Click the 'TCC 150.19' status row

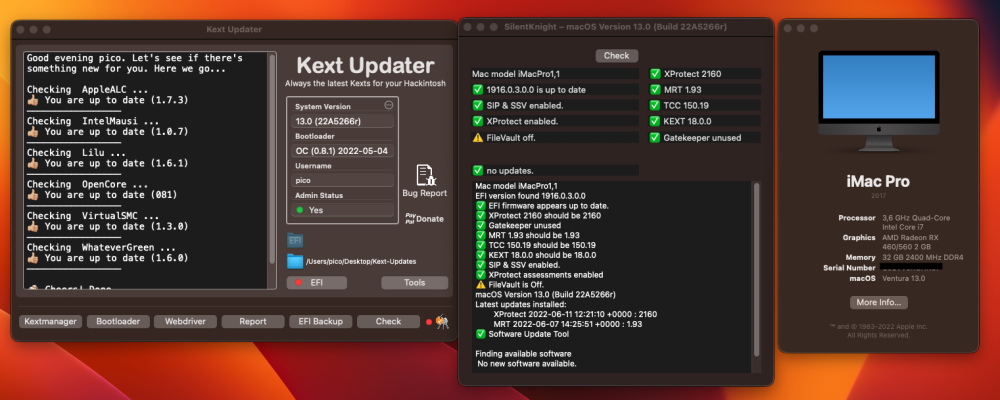click(705, 105)
